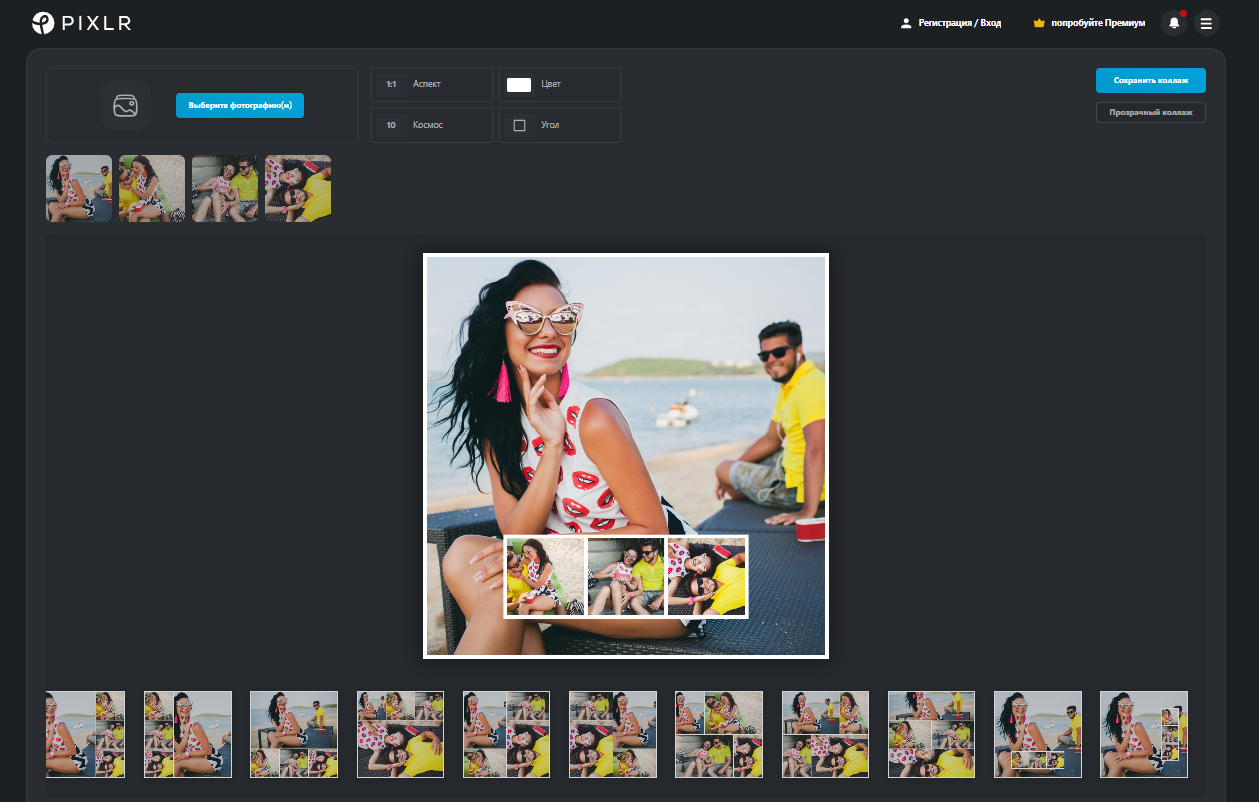Image resolution: width=1259 pixels, height=802 pixels.
Task: Click Выберите фотографию(и) button
Action: pos(240,106)
